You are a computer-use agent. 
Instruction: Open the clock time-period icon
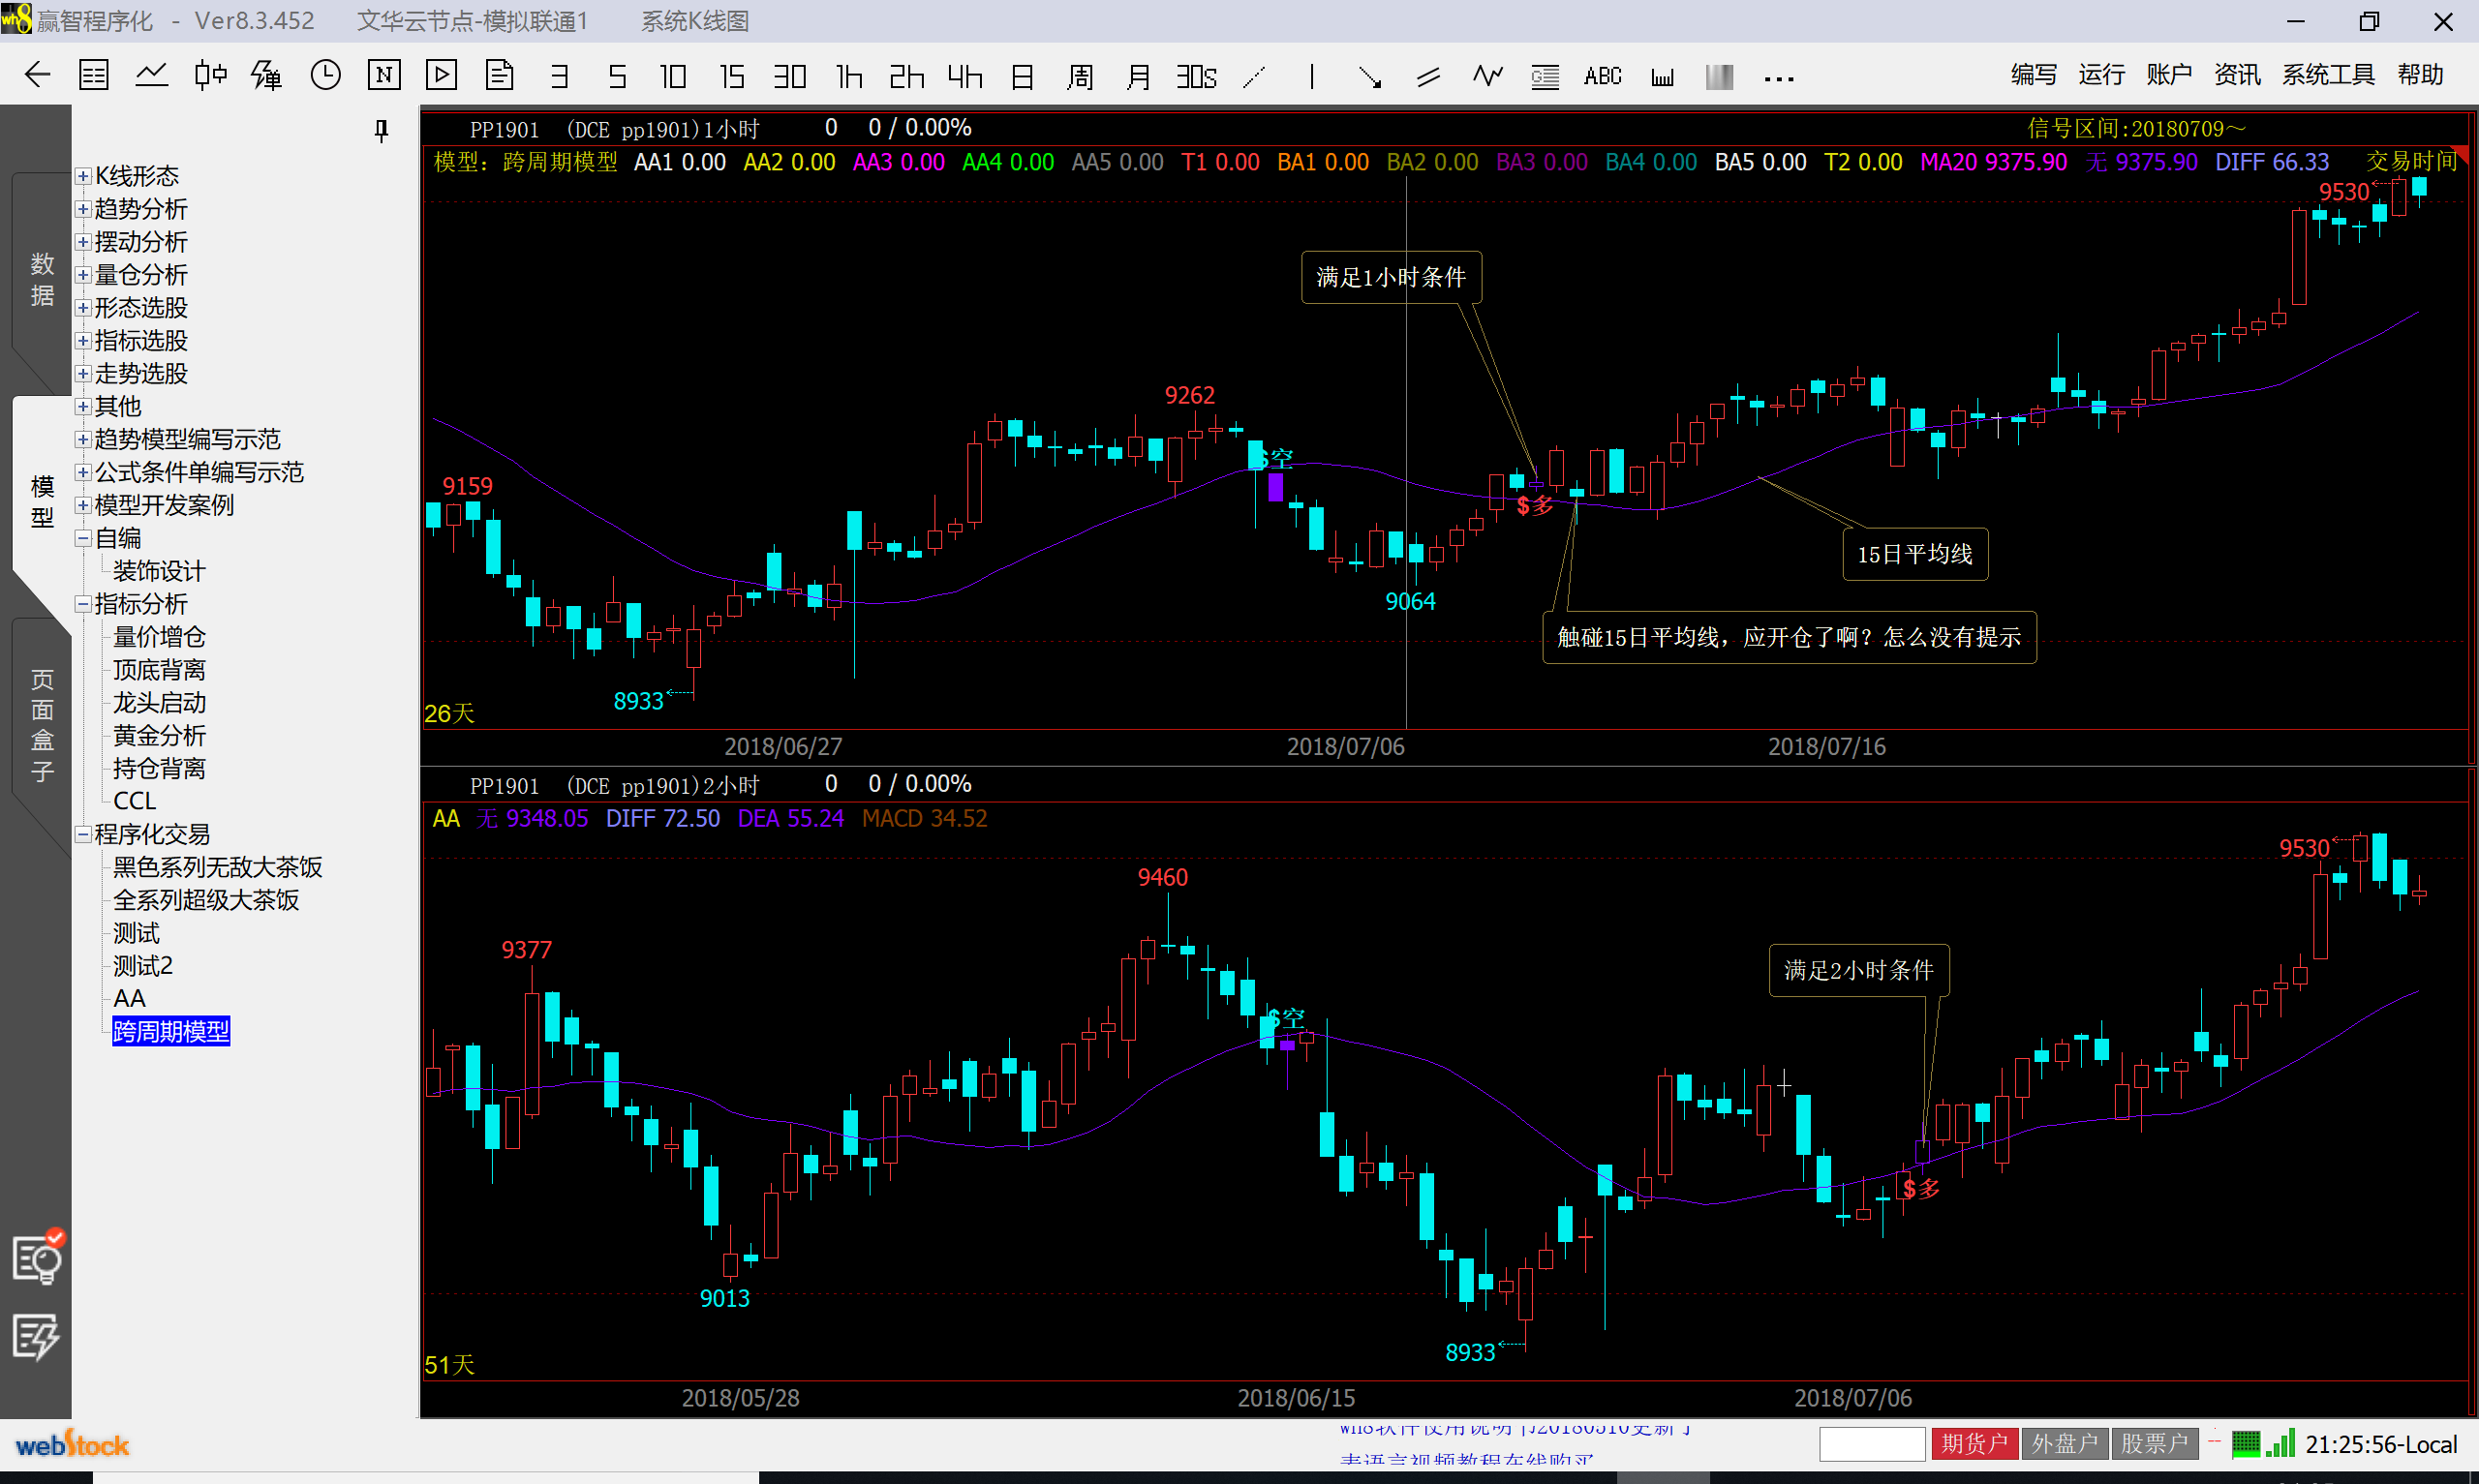[x=325, y=75]
